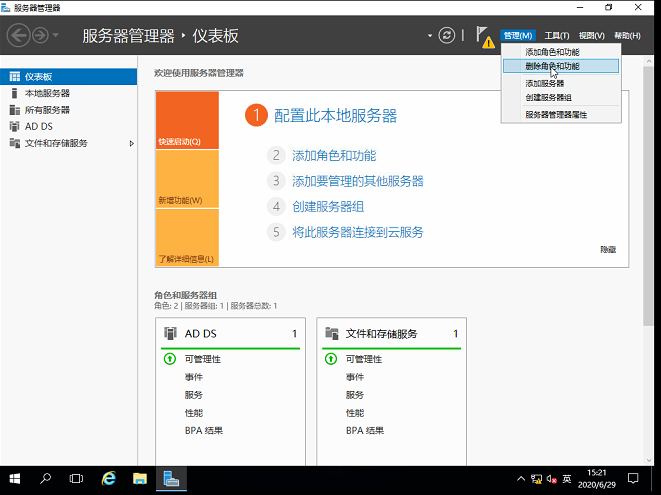Viewport: 661px width, 495px height.
Task: Launch Internet Explorer from taskbar
Action: [109, 479]
